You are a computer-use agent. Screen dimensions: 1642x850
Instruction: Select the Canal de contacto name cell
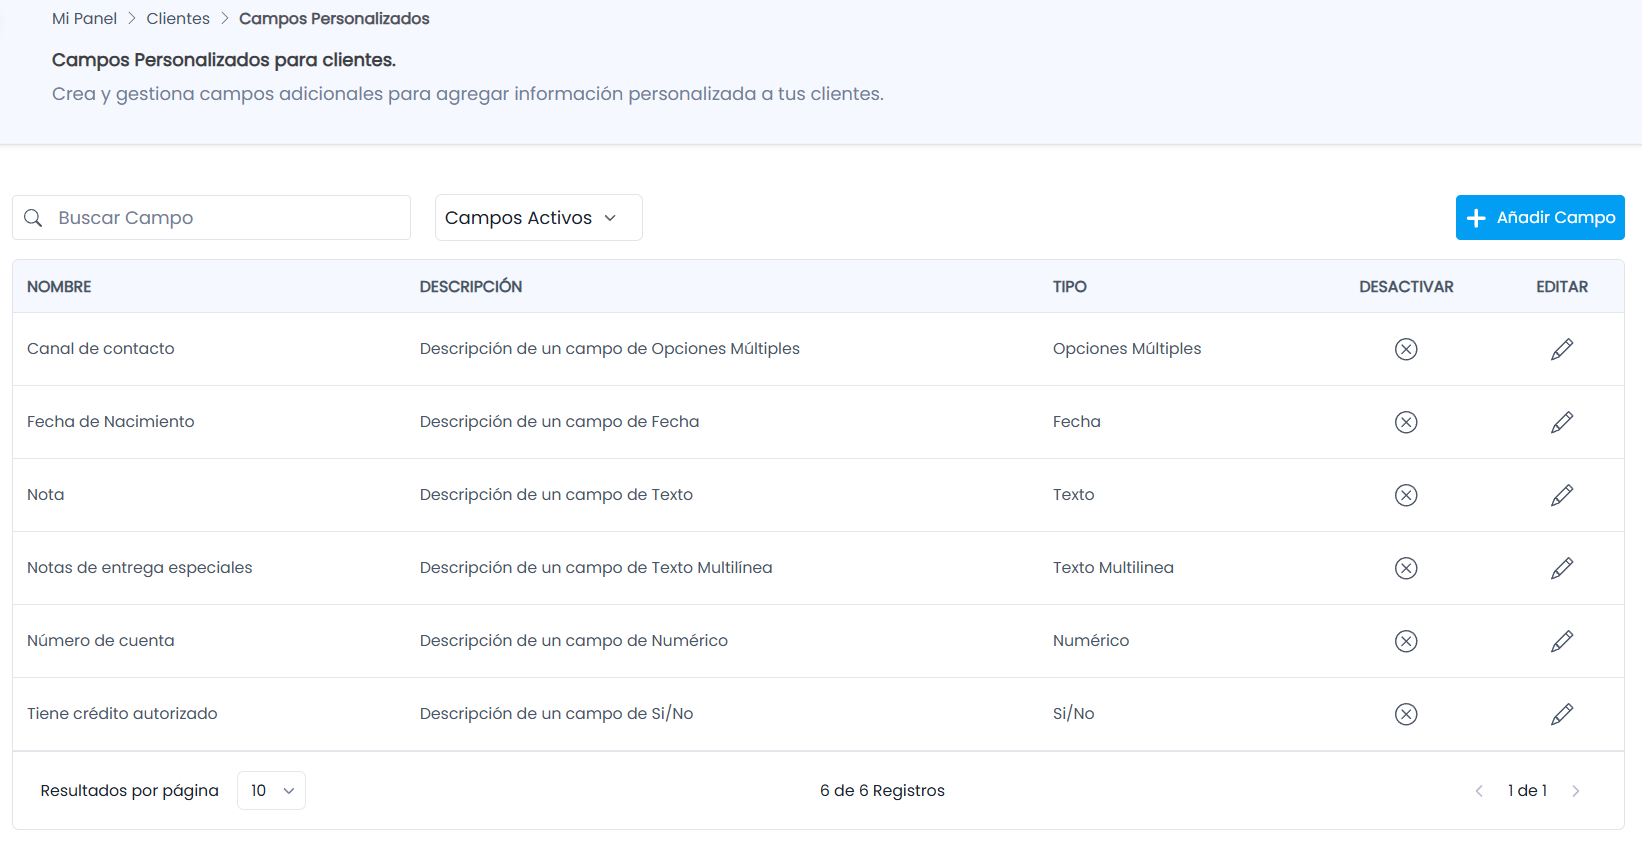[101, 349]
